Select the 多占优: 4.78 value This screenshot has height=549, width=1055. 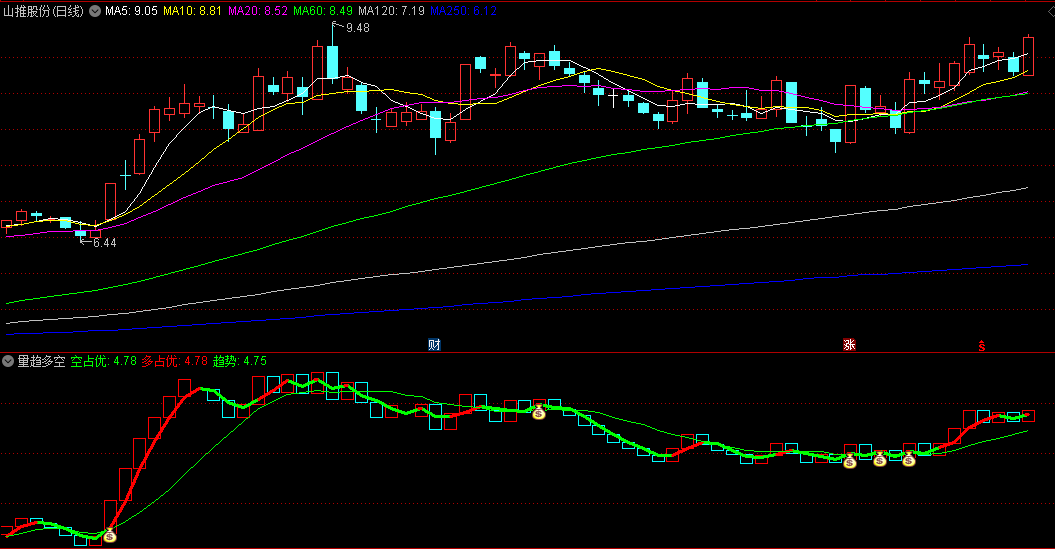pos(174,361)
